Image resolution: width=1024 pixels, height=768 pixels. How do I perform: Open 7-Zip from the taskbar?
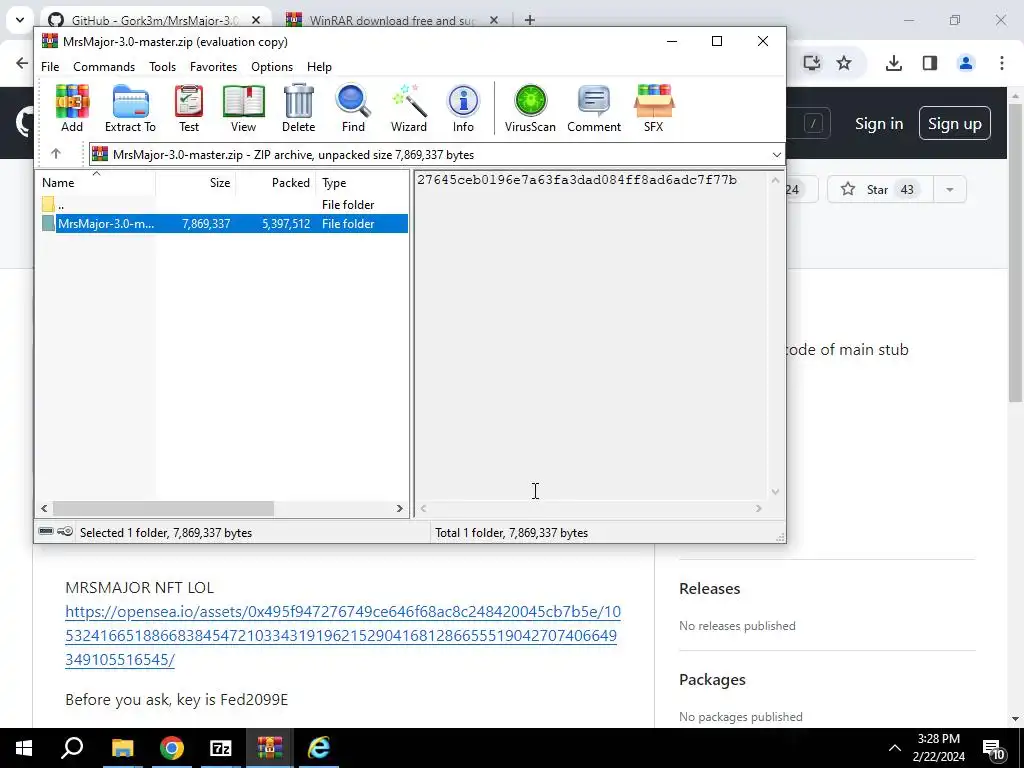[x=220, y=748]
